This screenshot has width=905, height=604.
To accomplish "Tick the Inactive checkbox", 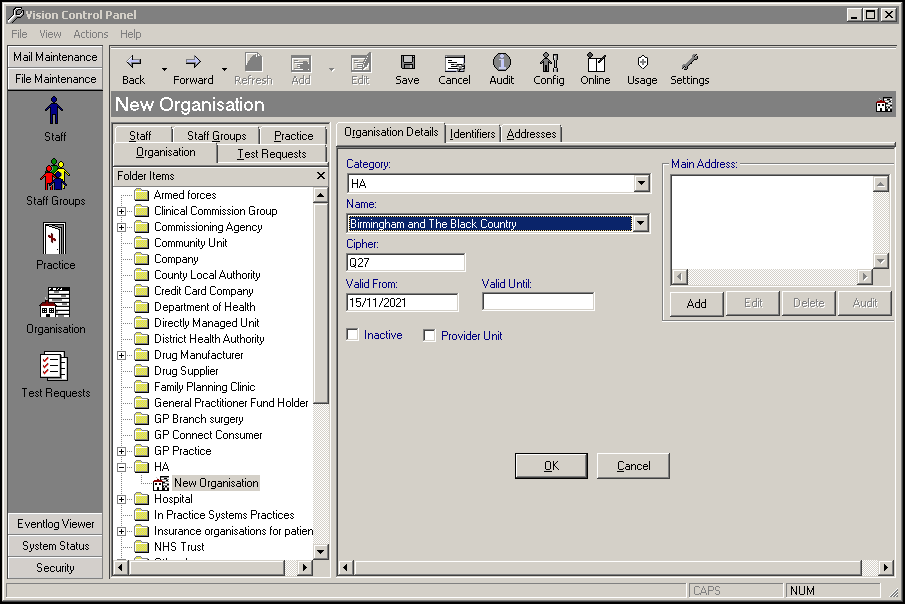I will pyautogui.click(x=353, y=335).
